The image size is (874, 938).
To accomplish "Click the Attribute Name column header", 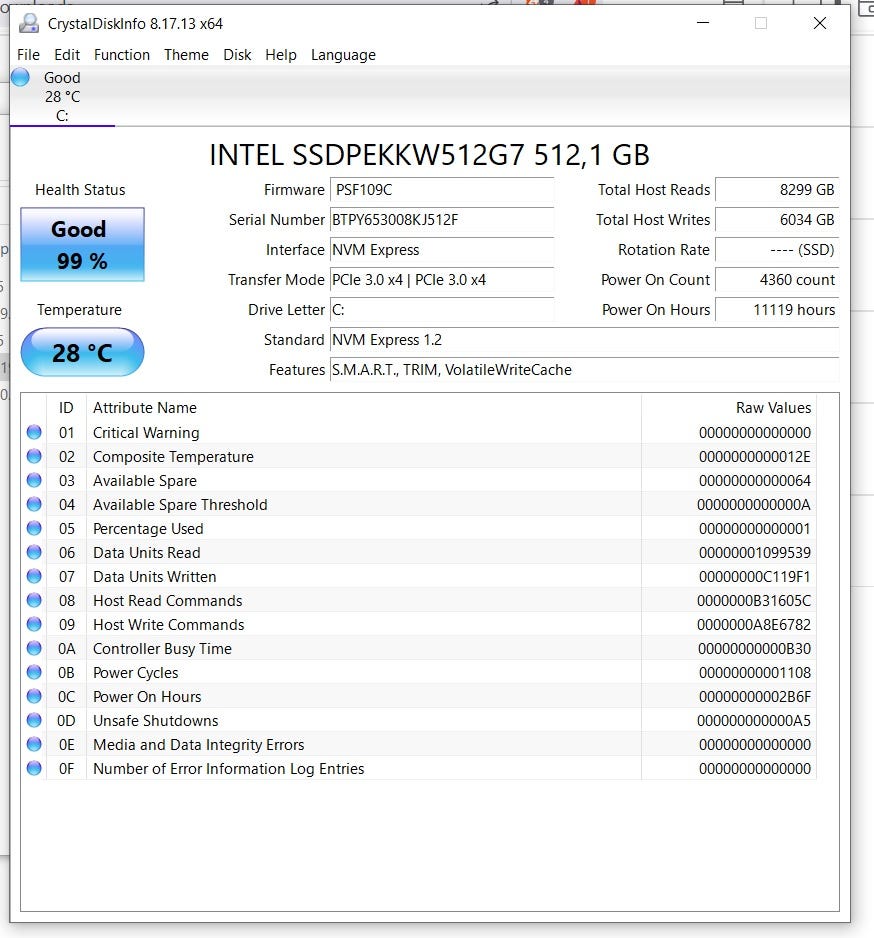I will (x=145, y=407).
